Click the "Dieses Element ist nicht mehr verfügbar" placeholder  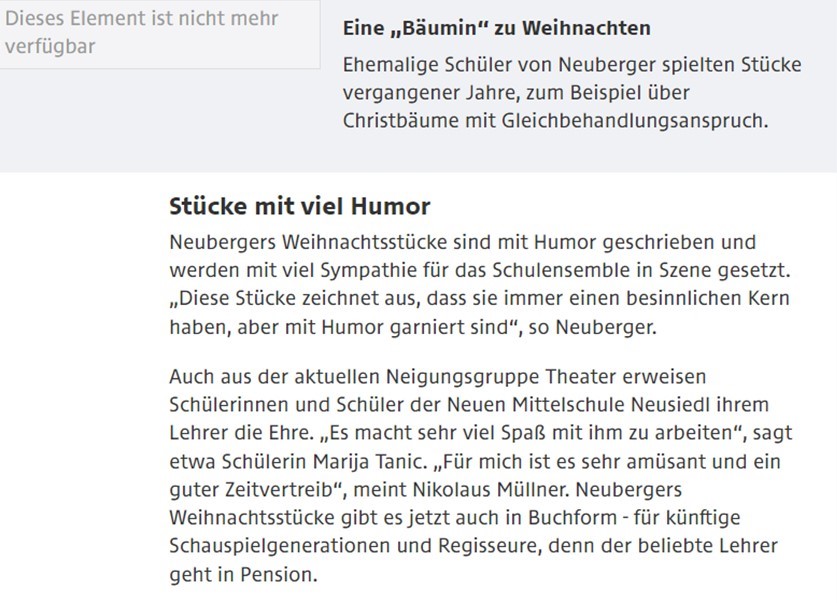[x=140, y=32]
